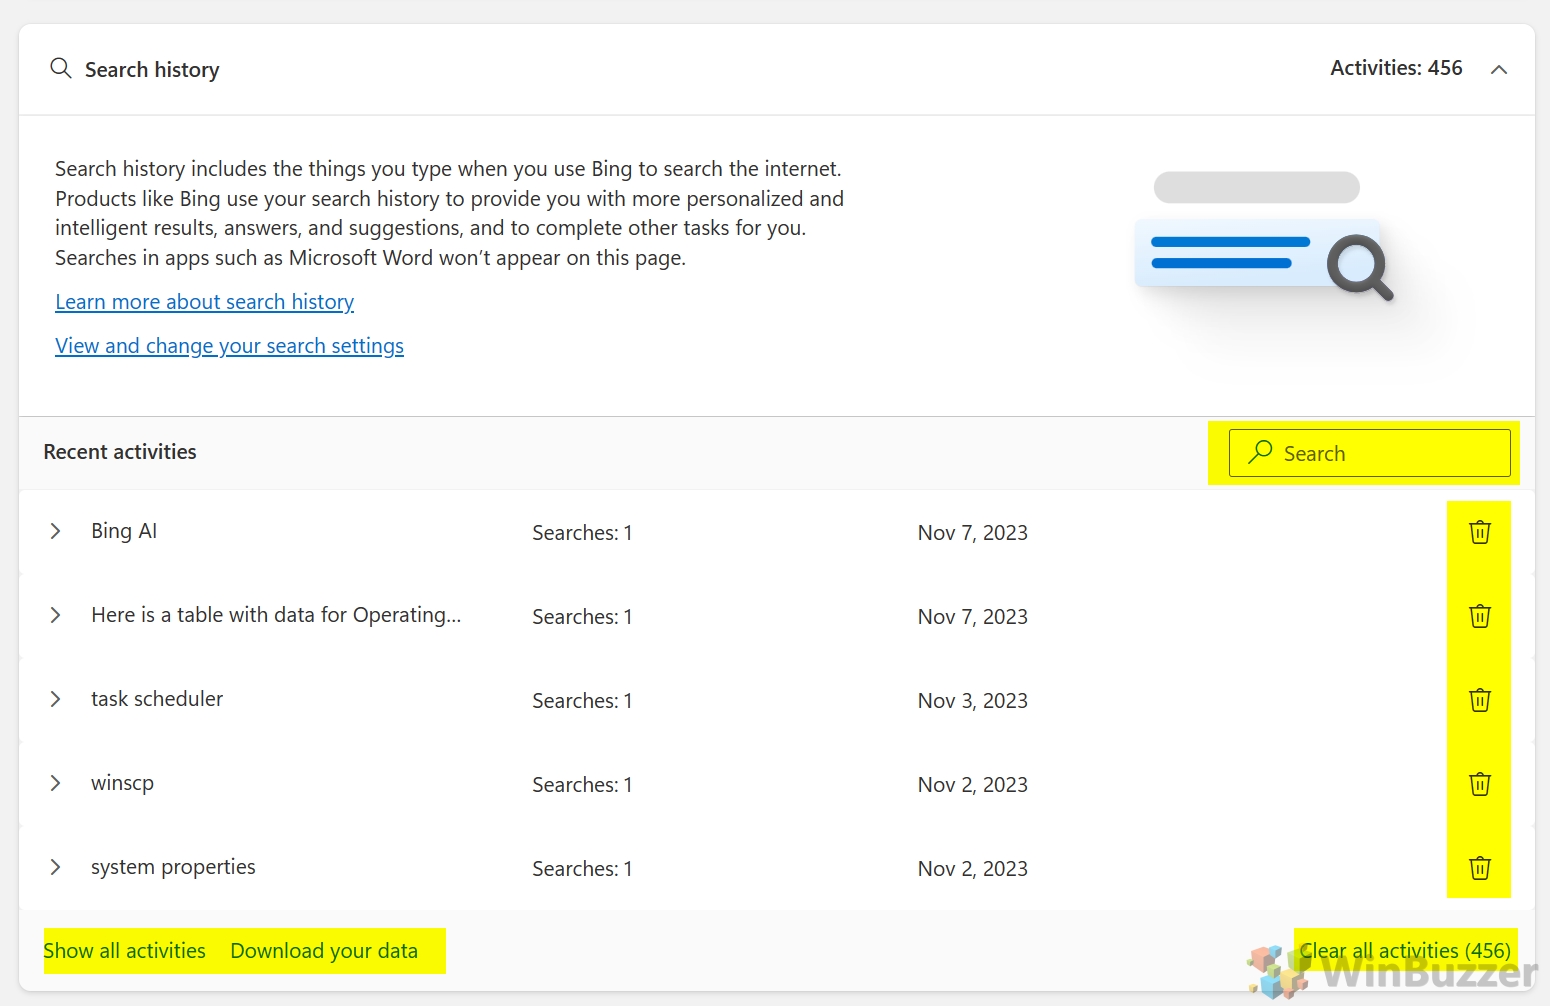
Task: Delete the task scheduler search entry
Action: [1480, 700]
